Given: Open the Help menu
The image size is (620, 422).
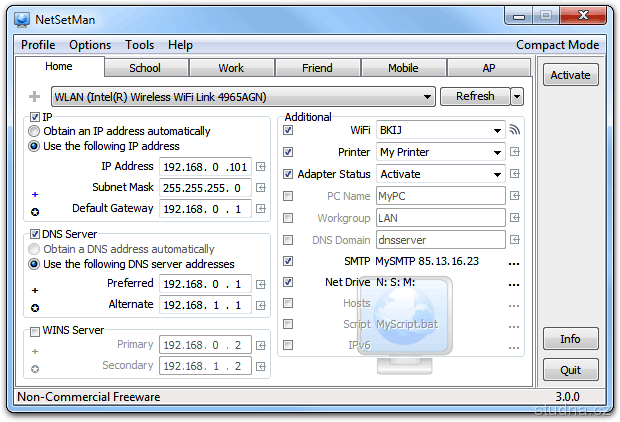Looking at the screenshot, I should (x=180, y=45).
